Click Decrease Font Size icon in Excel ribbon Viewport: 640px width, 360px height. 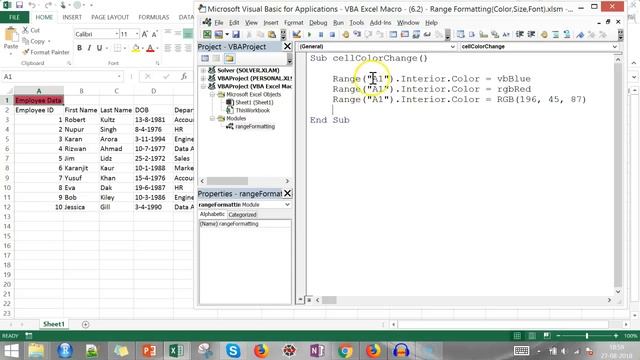155,34
